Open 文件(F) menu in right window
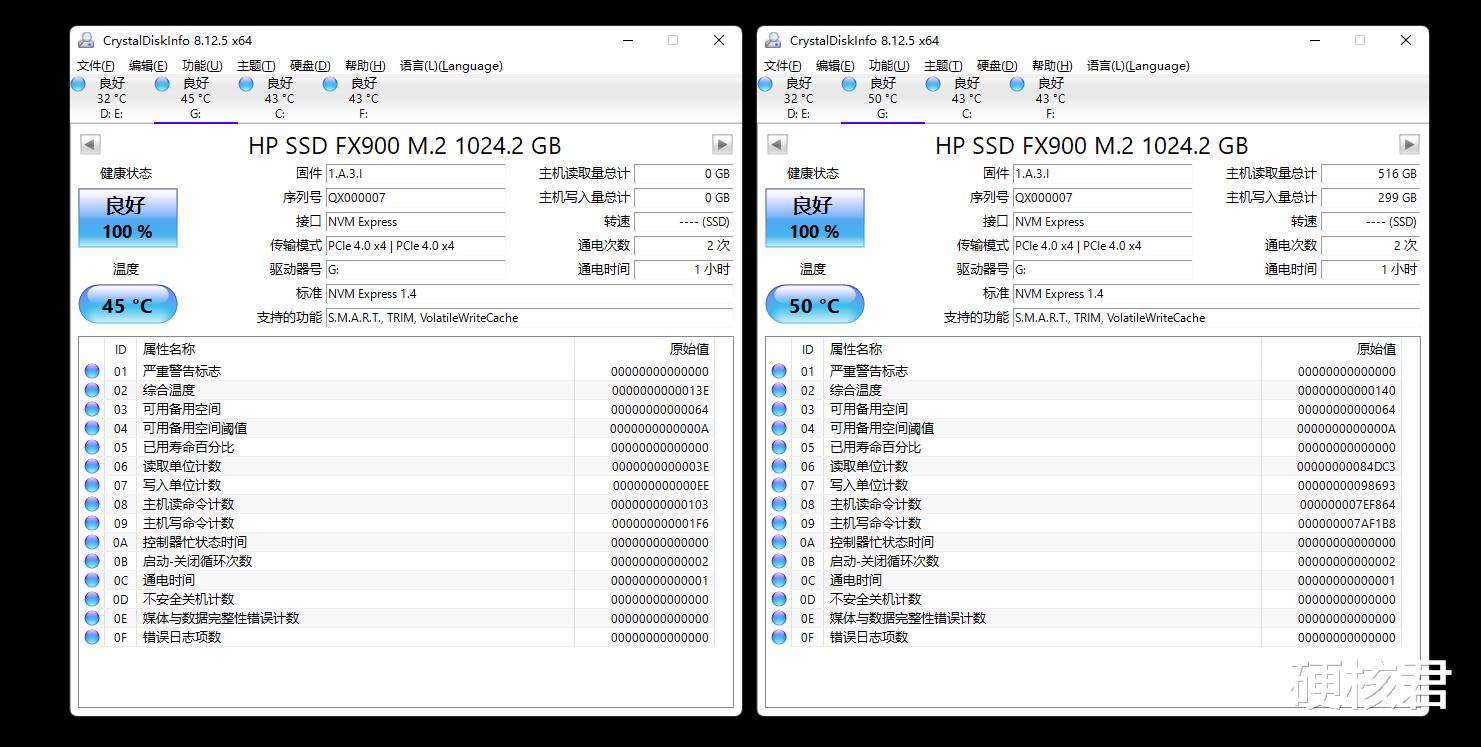Screen dimensions: 1481x747 [783, 66]
